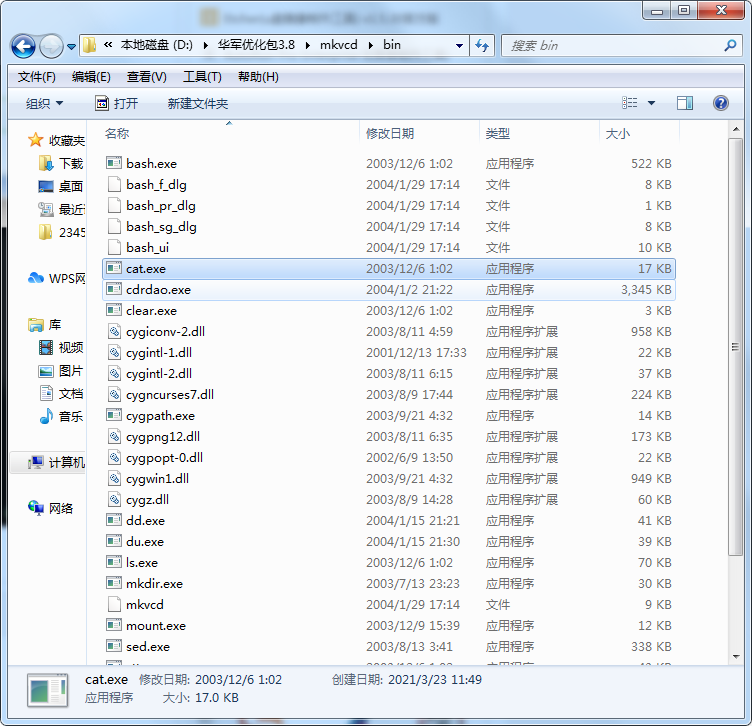Image resolution: width=752 pixels, height=726 pixels.
Task: Select the dd.exe file icon
Action: click(114, 520)
